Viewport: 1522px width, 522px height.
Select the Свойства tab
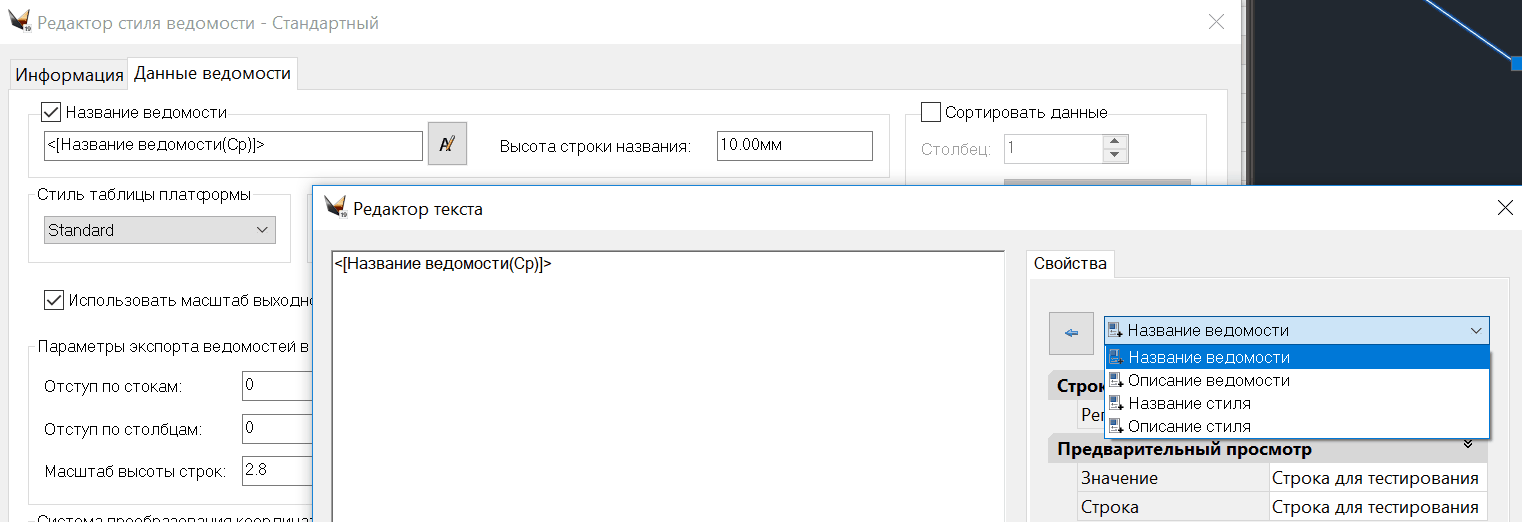click(x=1070, y=264)
